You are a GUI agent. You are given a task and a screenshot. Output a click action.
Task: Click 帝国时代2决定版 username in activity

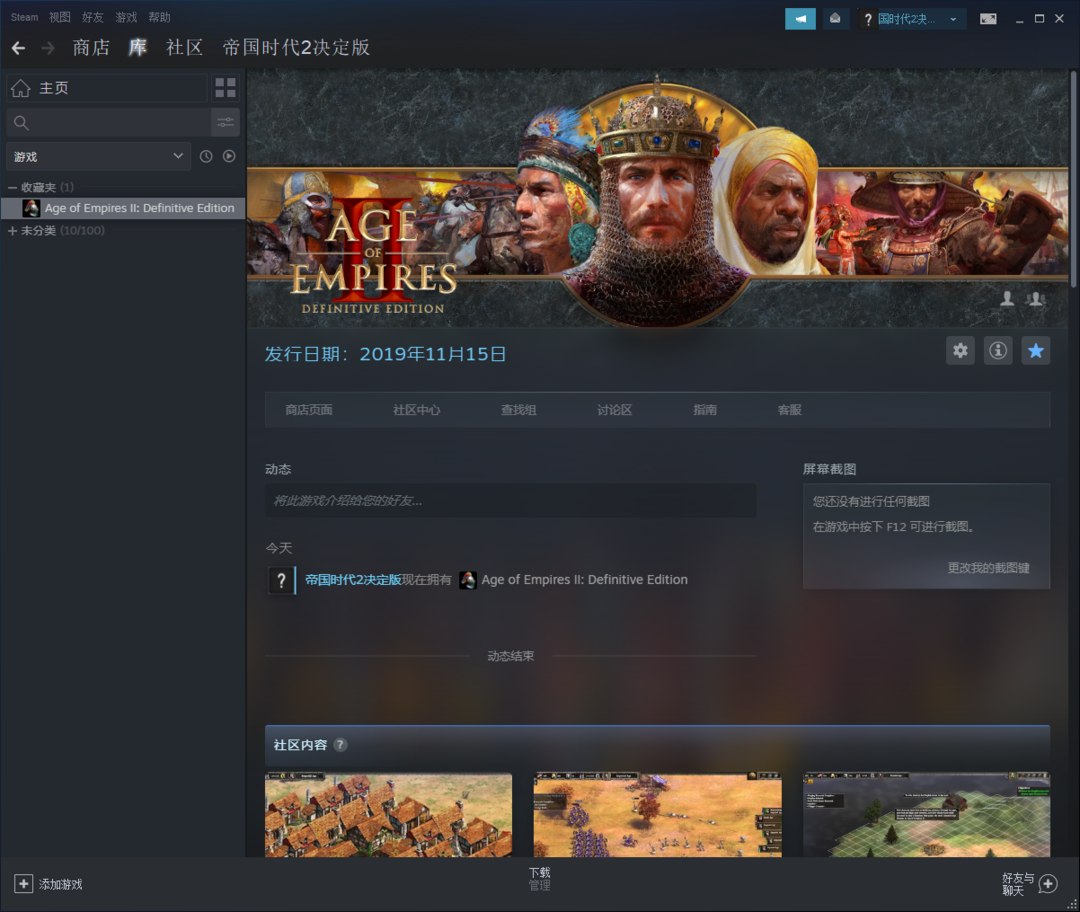[353, 580]
